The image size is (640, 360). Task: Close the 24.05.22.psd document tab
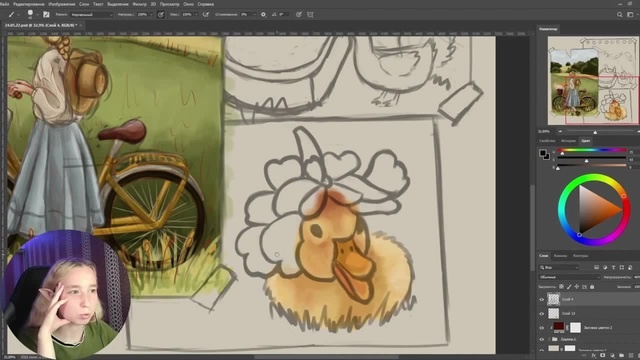[81, 25]
